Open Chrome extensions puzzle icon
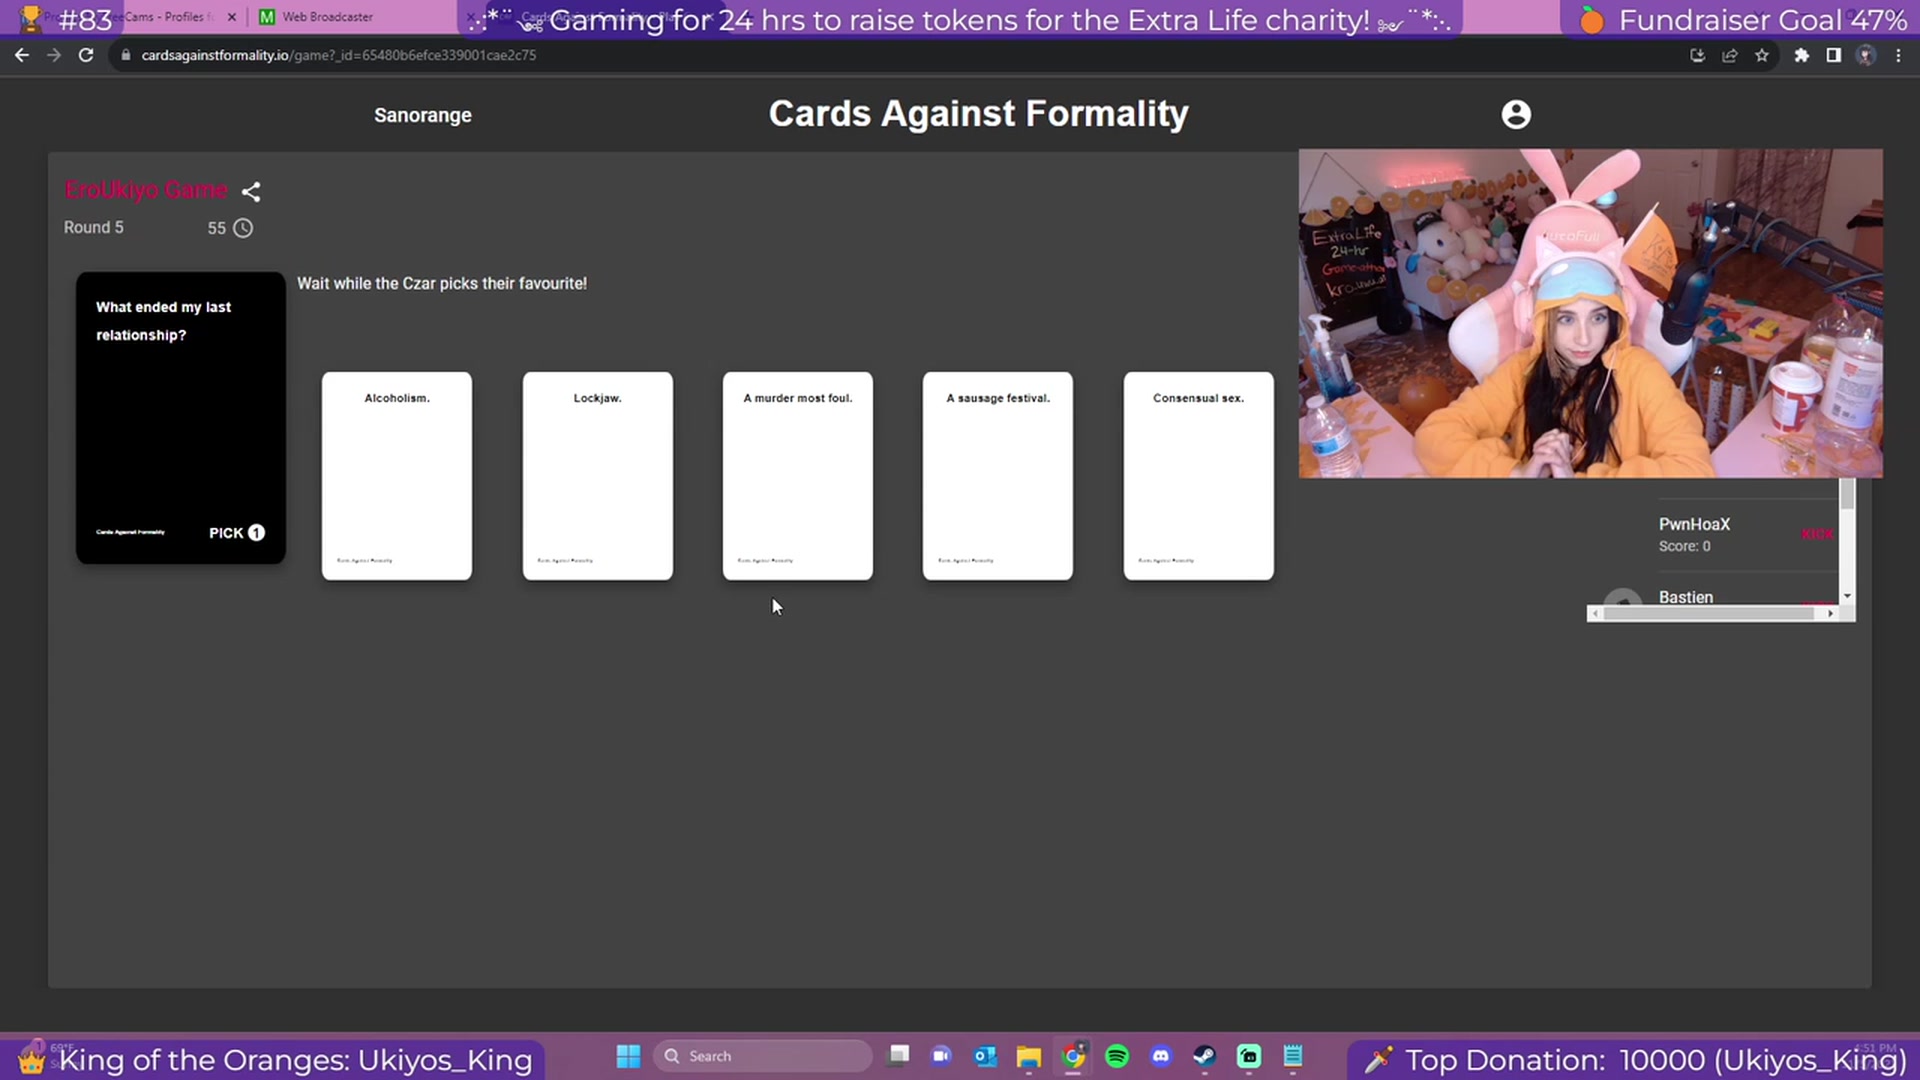Screen dimensions: 1920x1080 pyautogui.click(x=1801, y=55)
